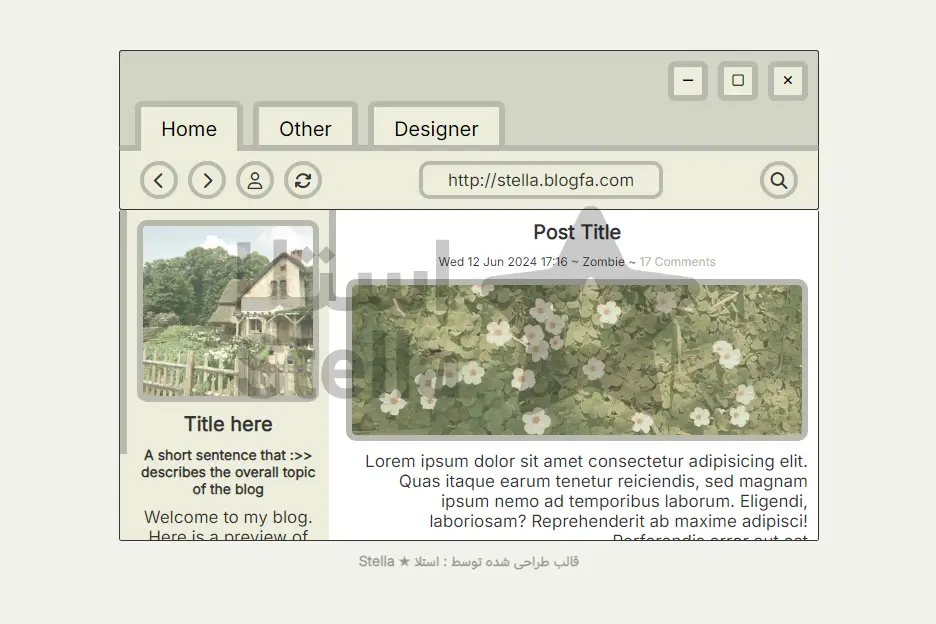This screenshot has height=624, width=936.
Task: Click the Post Title heading
Action: (577, 232)
